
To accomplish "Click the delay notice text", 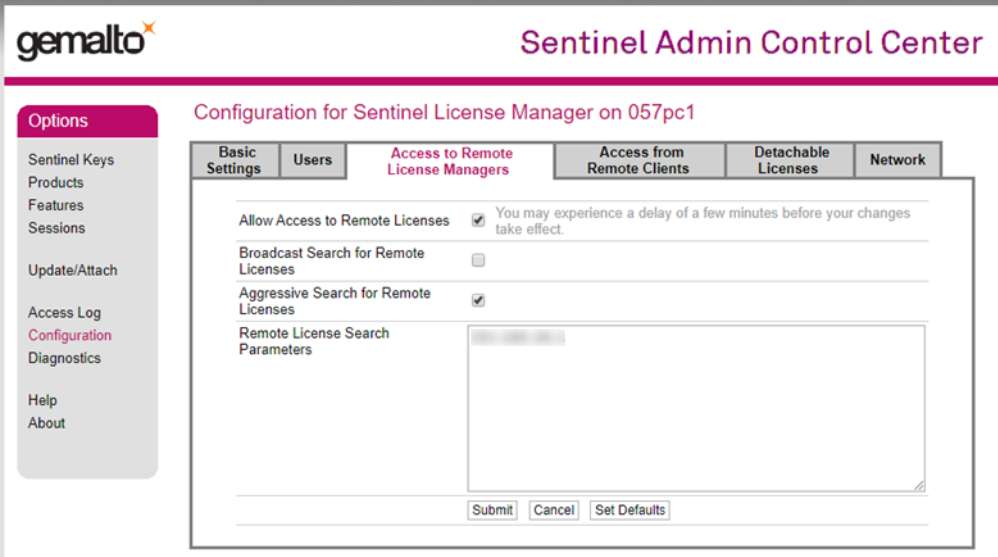I will pos(703,221).
